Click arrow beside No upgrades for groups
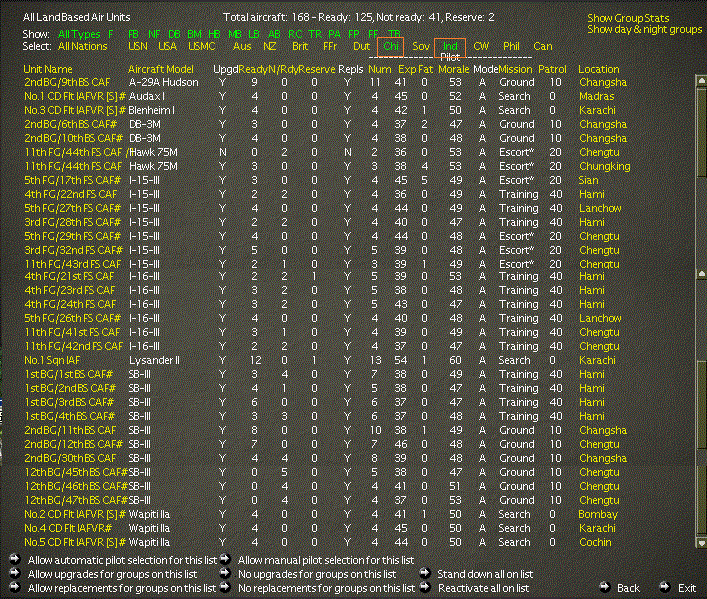This screenshot has height=599, width=707. tap(225, 573)
